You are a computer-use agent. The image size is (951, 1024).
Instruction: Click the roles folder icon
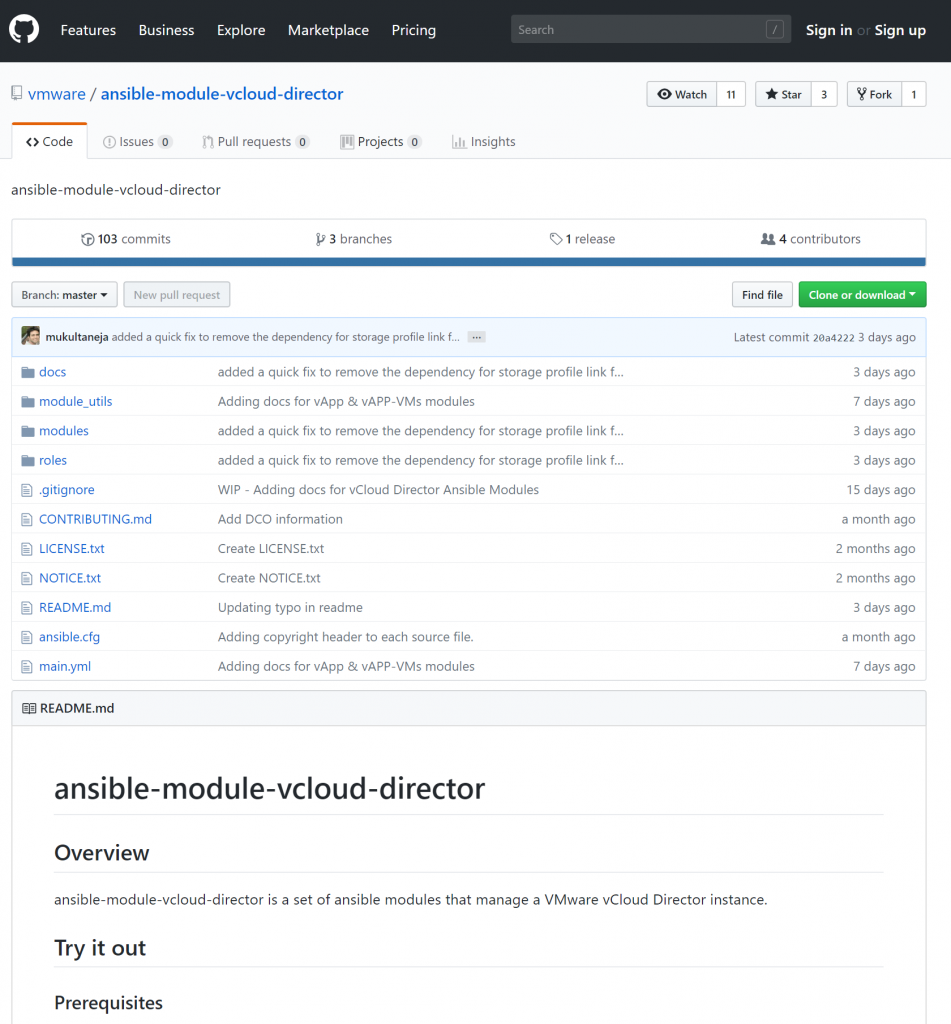pos(28,461)
